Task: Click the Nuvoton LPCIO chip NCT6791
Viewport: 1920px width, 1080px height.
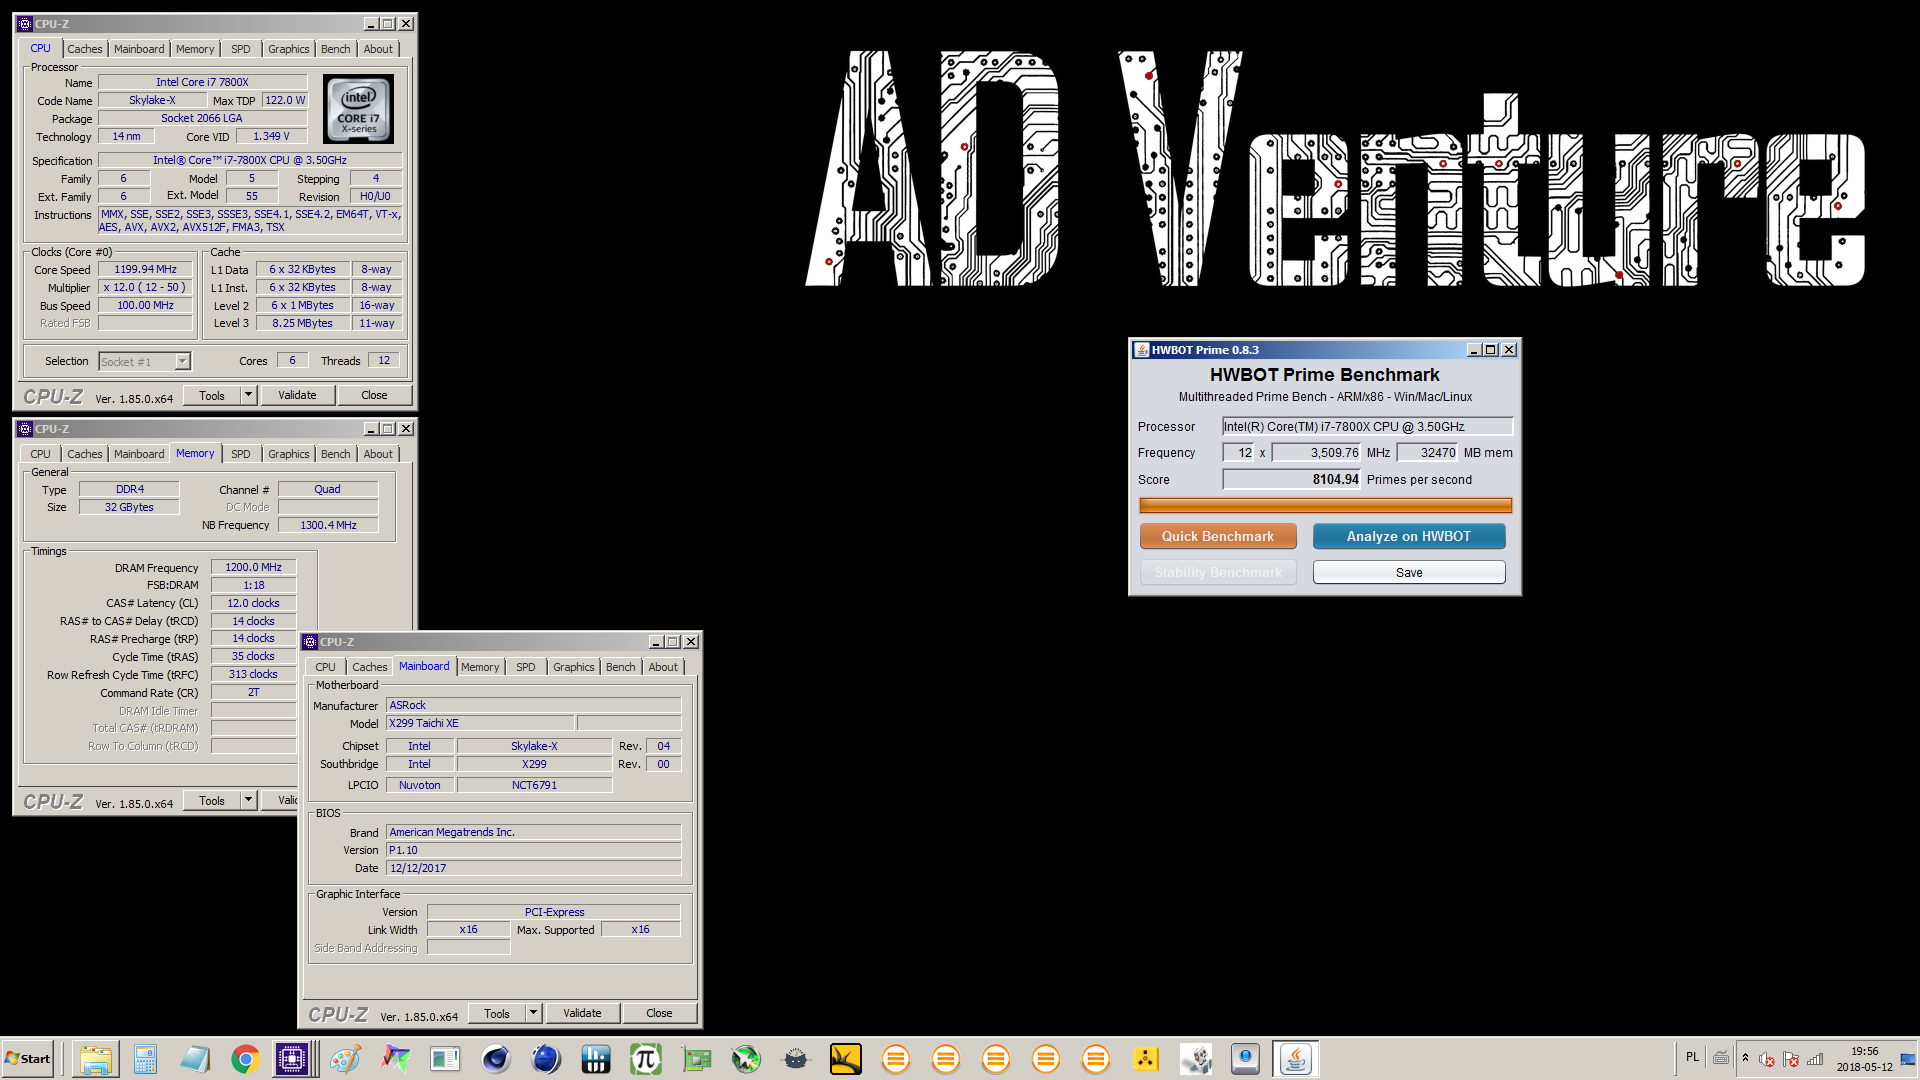Action: [534, 785]
